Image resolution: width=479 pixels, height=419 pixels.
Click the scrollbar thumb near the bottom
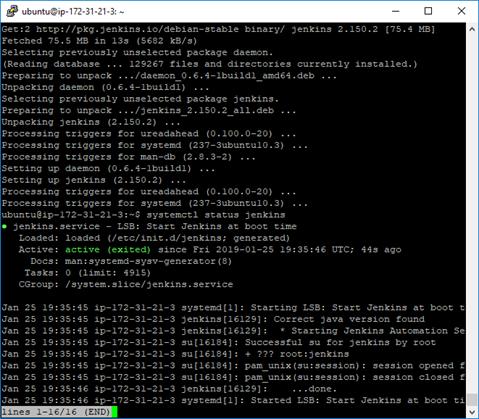coord(472,399)
